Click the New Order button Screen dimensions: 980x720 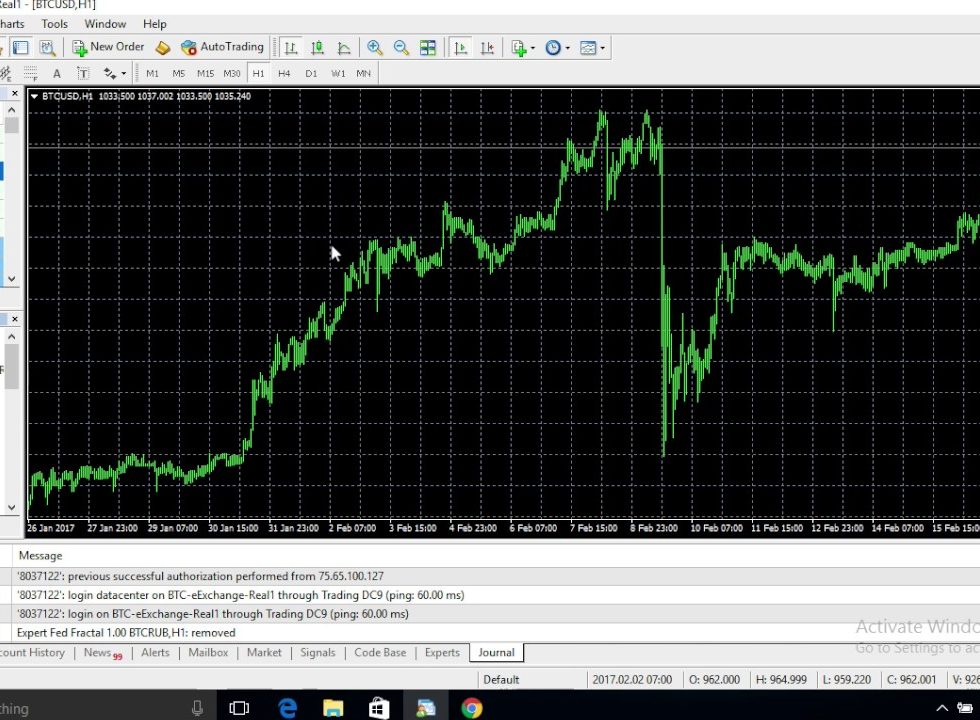point(108,48)
